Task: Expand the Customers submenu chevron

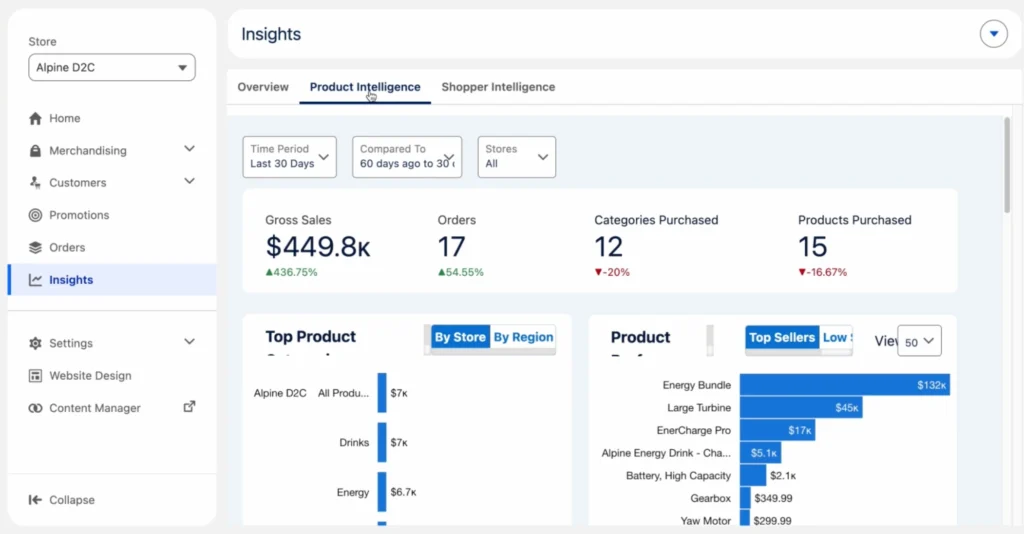Action: pyautogui.click(x=189, y=181)
